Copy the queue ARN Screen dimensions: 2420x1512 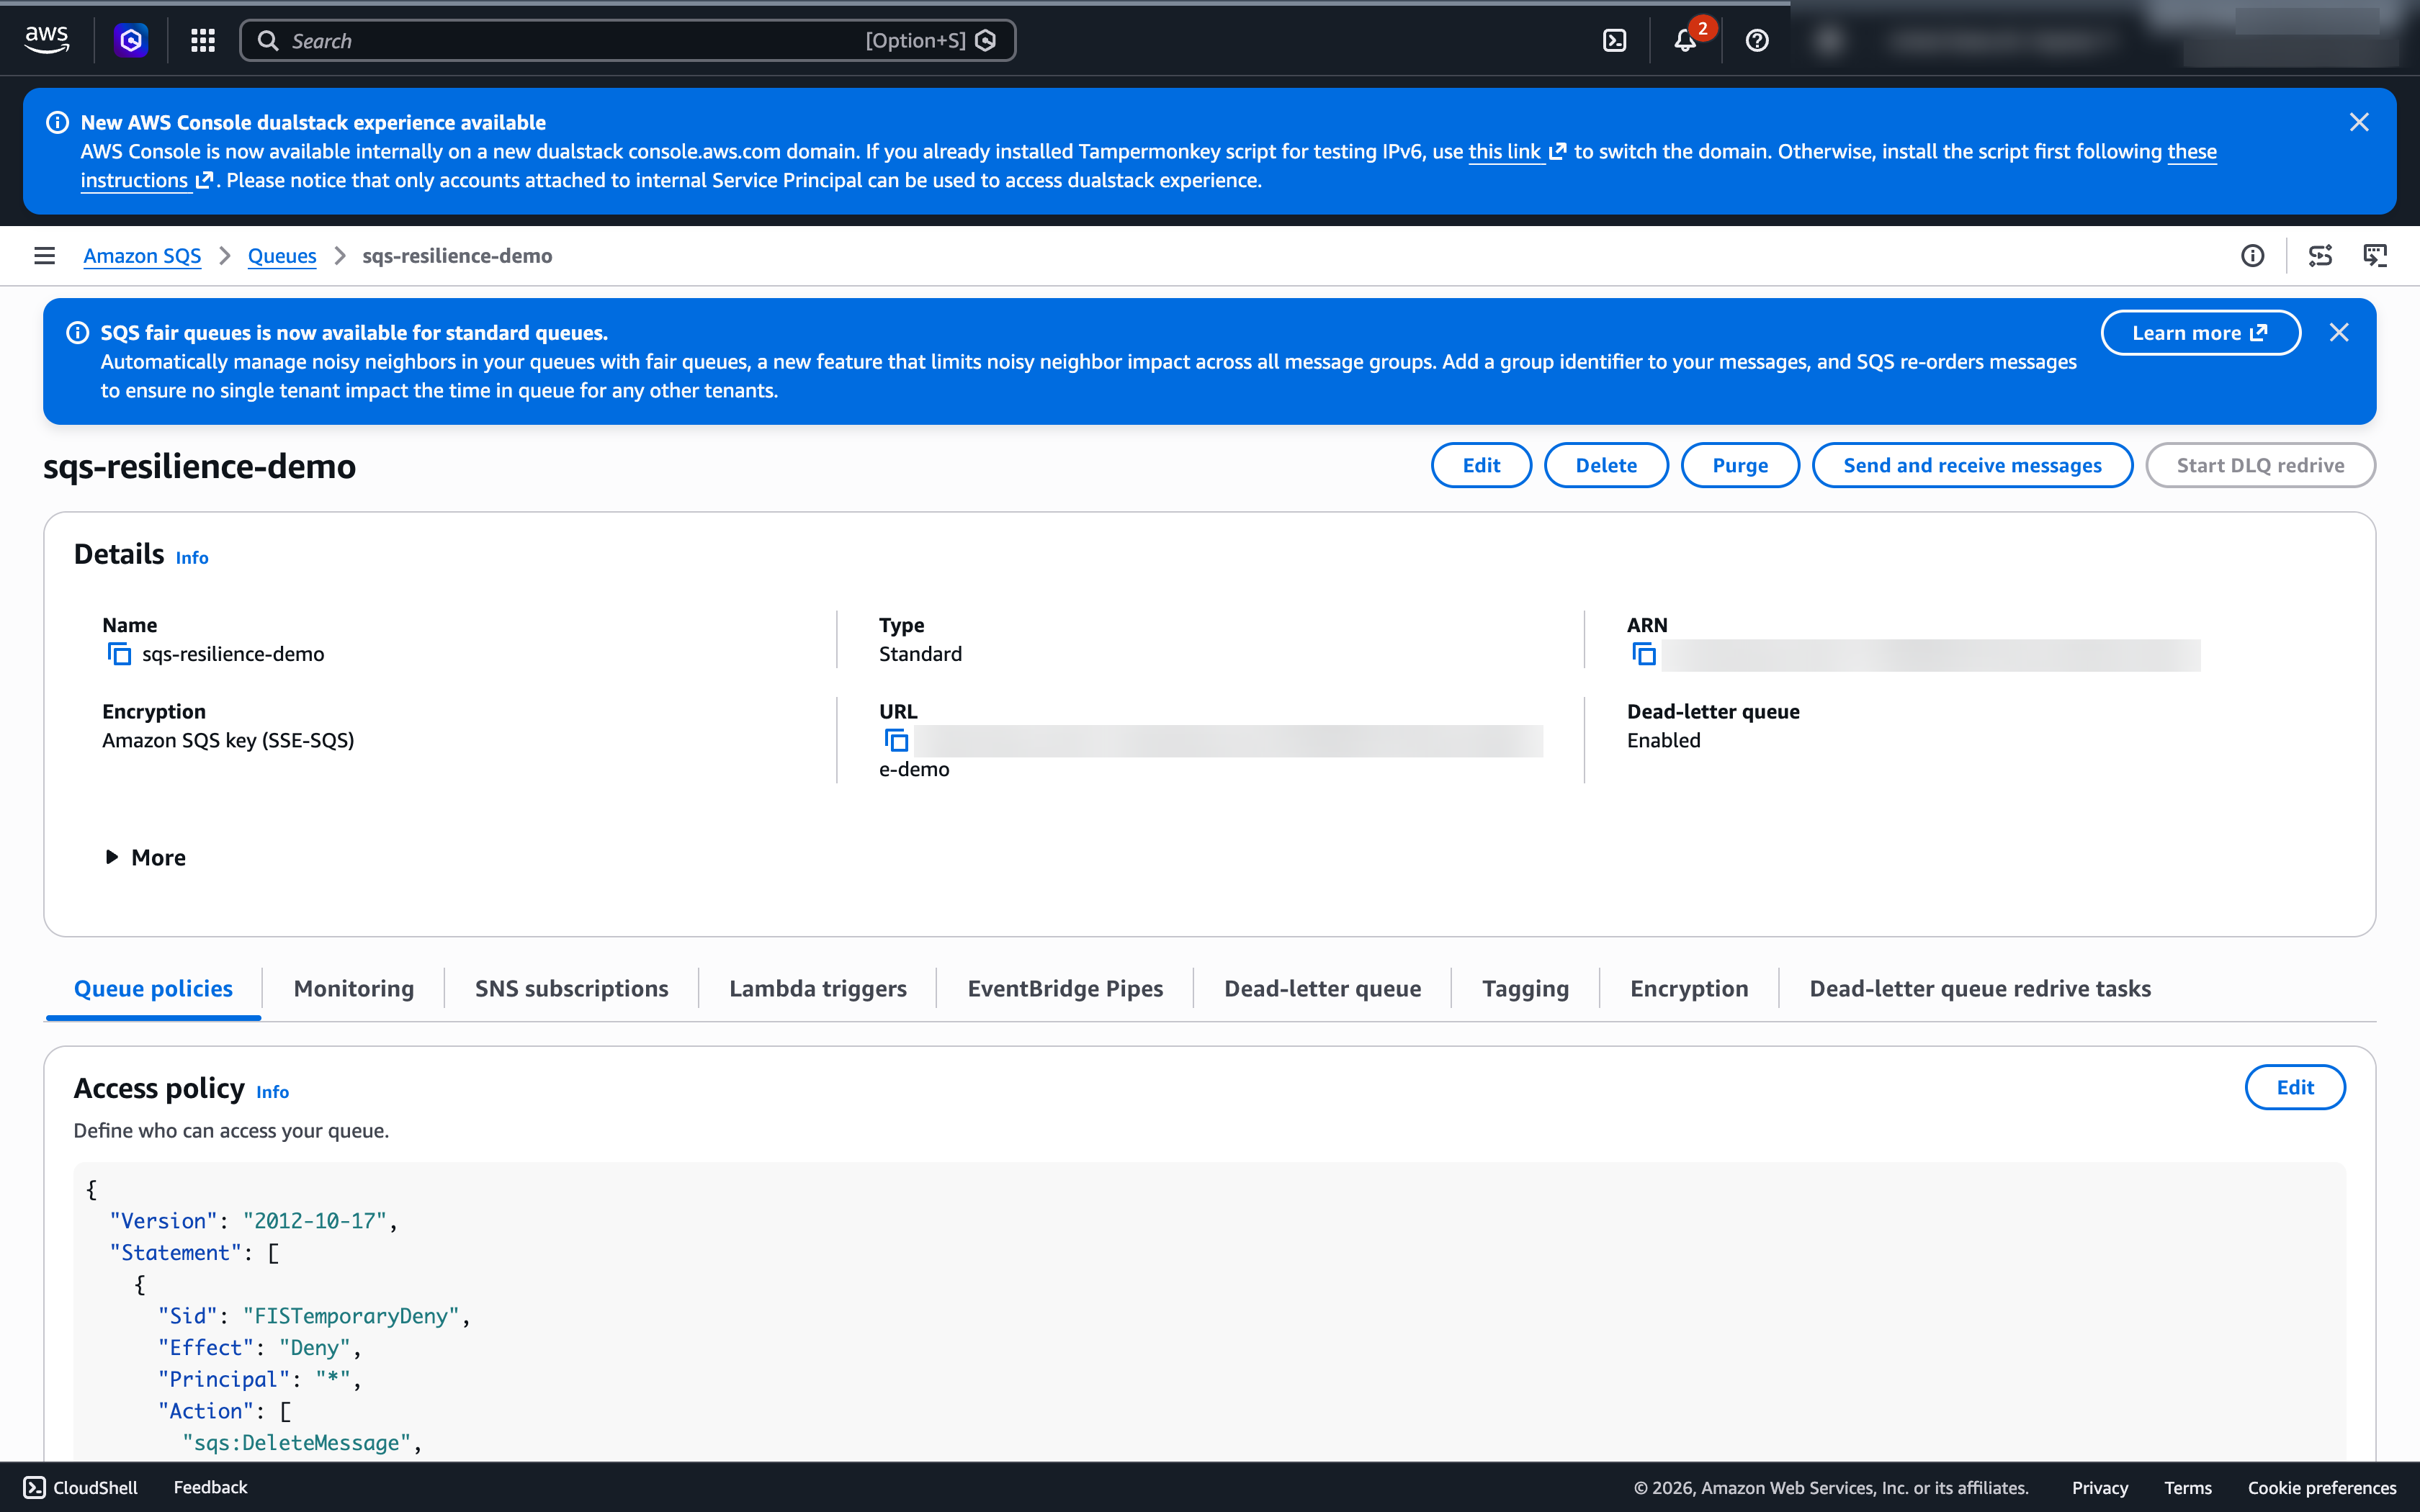tap(1644, 654)
